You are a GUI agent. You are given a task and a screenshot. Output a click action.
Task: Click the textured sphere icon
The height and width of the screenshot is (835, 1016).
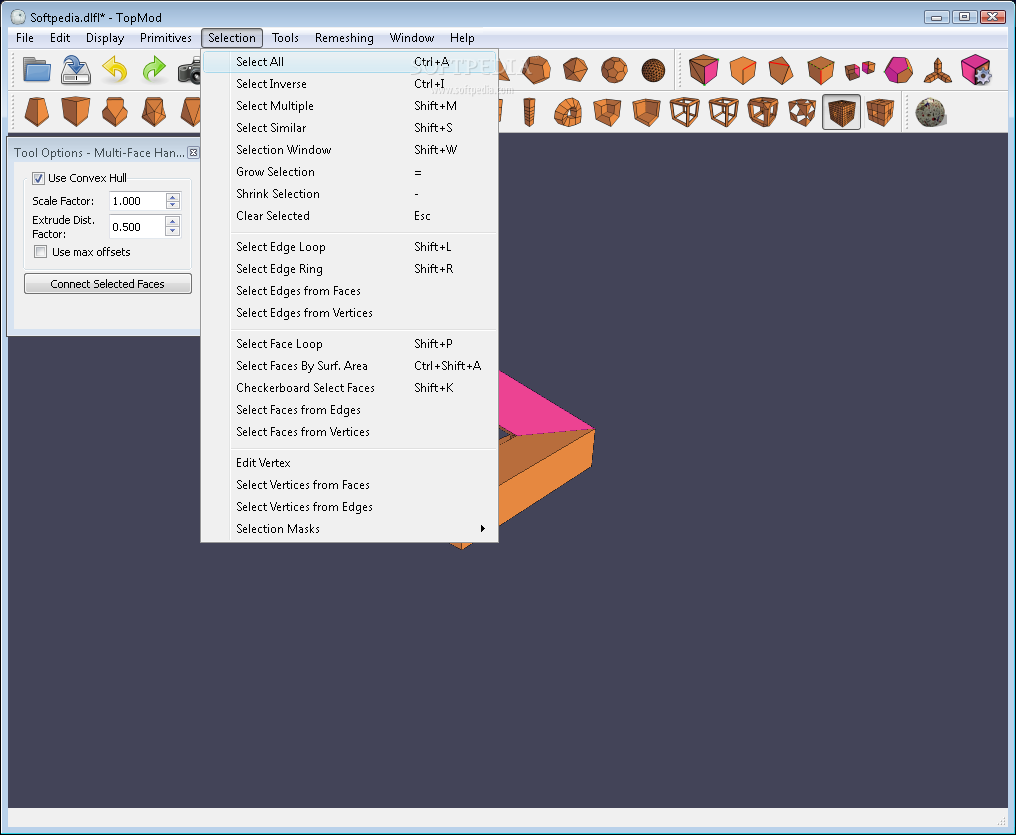pos(931,113)
